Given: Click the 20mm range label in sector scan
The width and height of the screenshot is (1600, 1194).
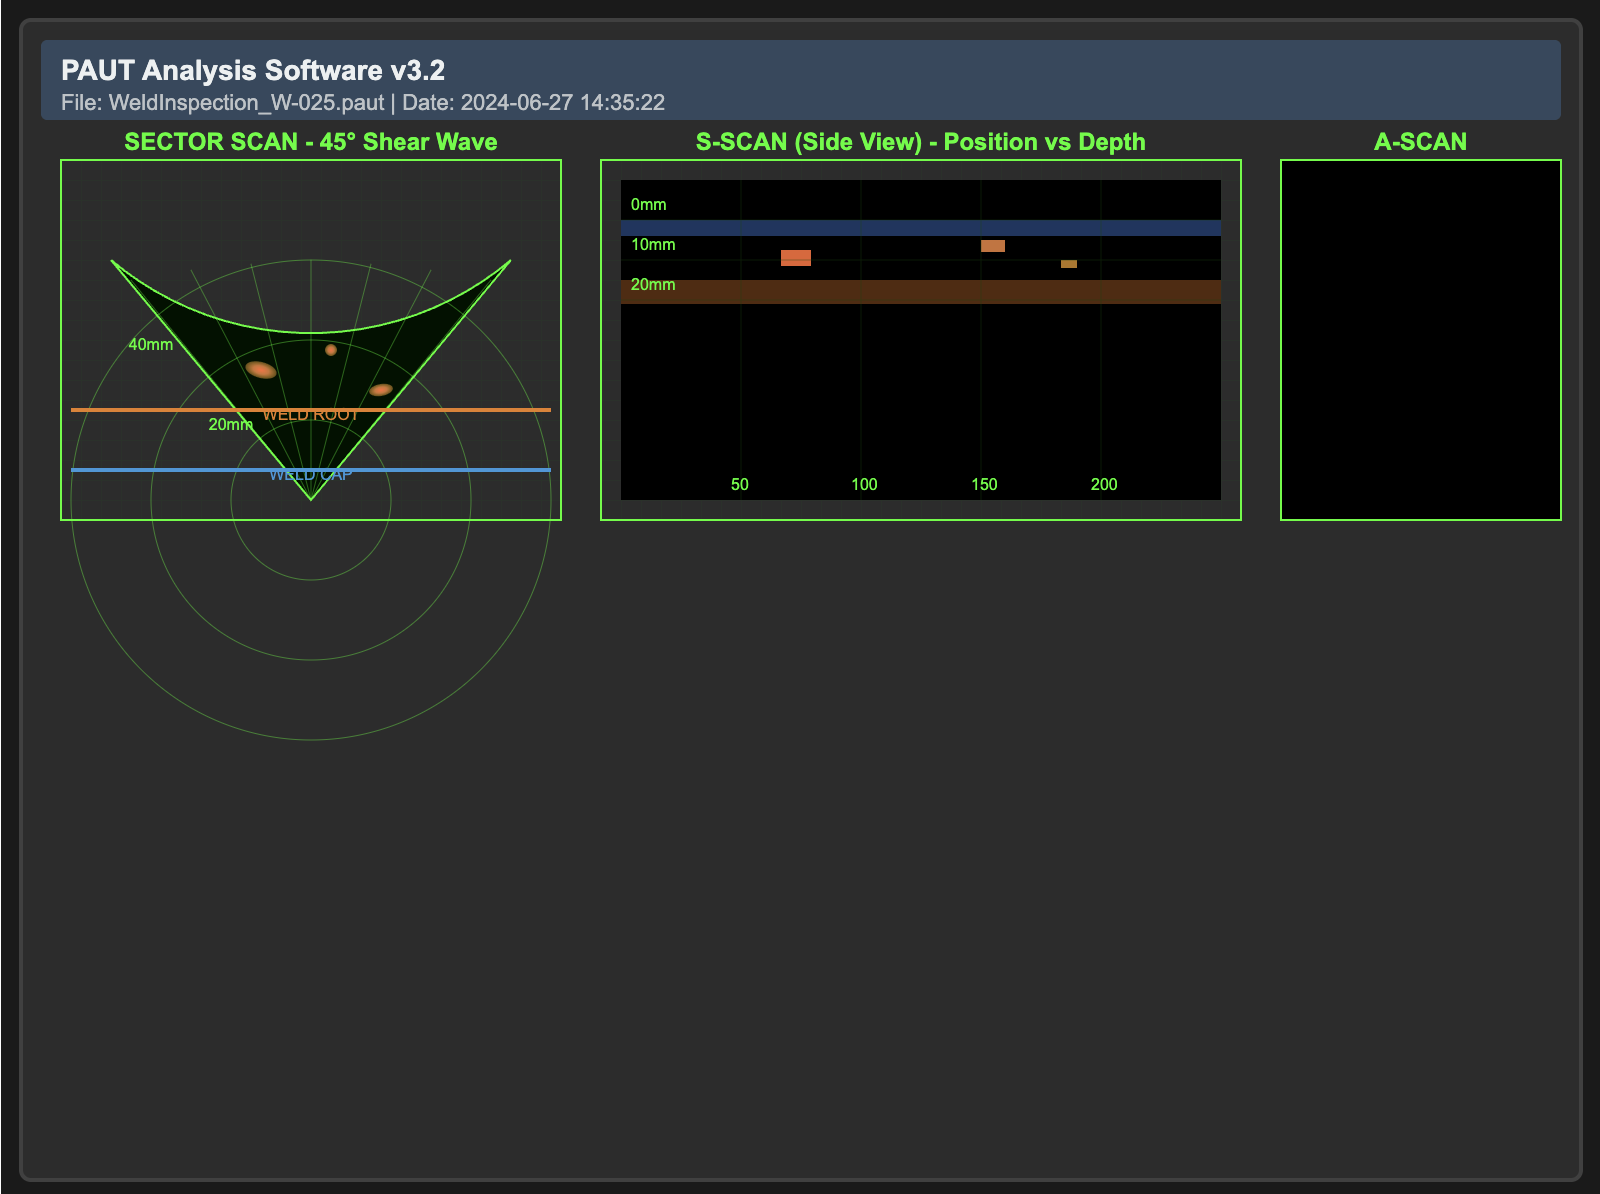Looking at the screenshot, I should (x=231, y=425).
